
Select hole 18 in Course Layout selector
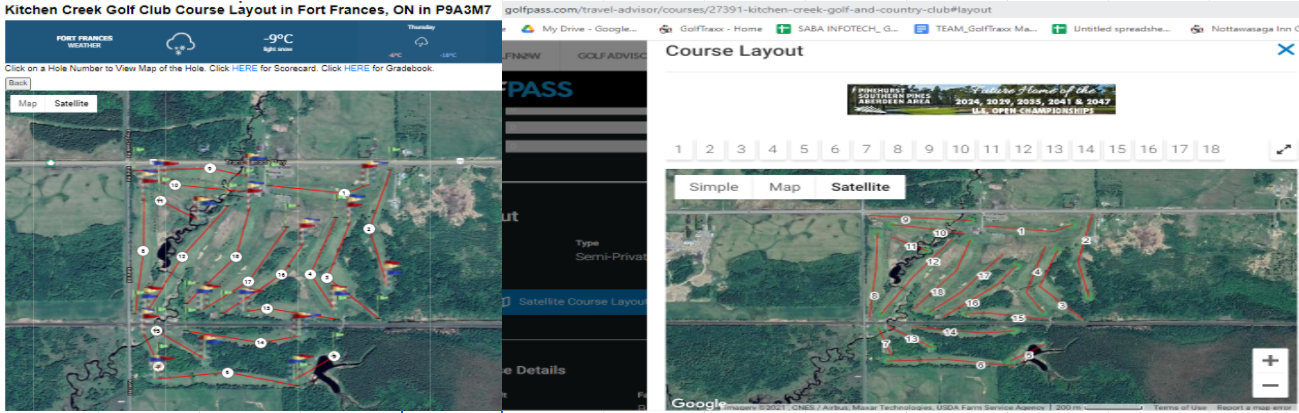(1211, 149)
